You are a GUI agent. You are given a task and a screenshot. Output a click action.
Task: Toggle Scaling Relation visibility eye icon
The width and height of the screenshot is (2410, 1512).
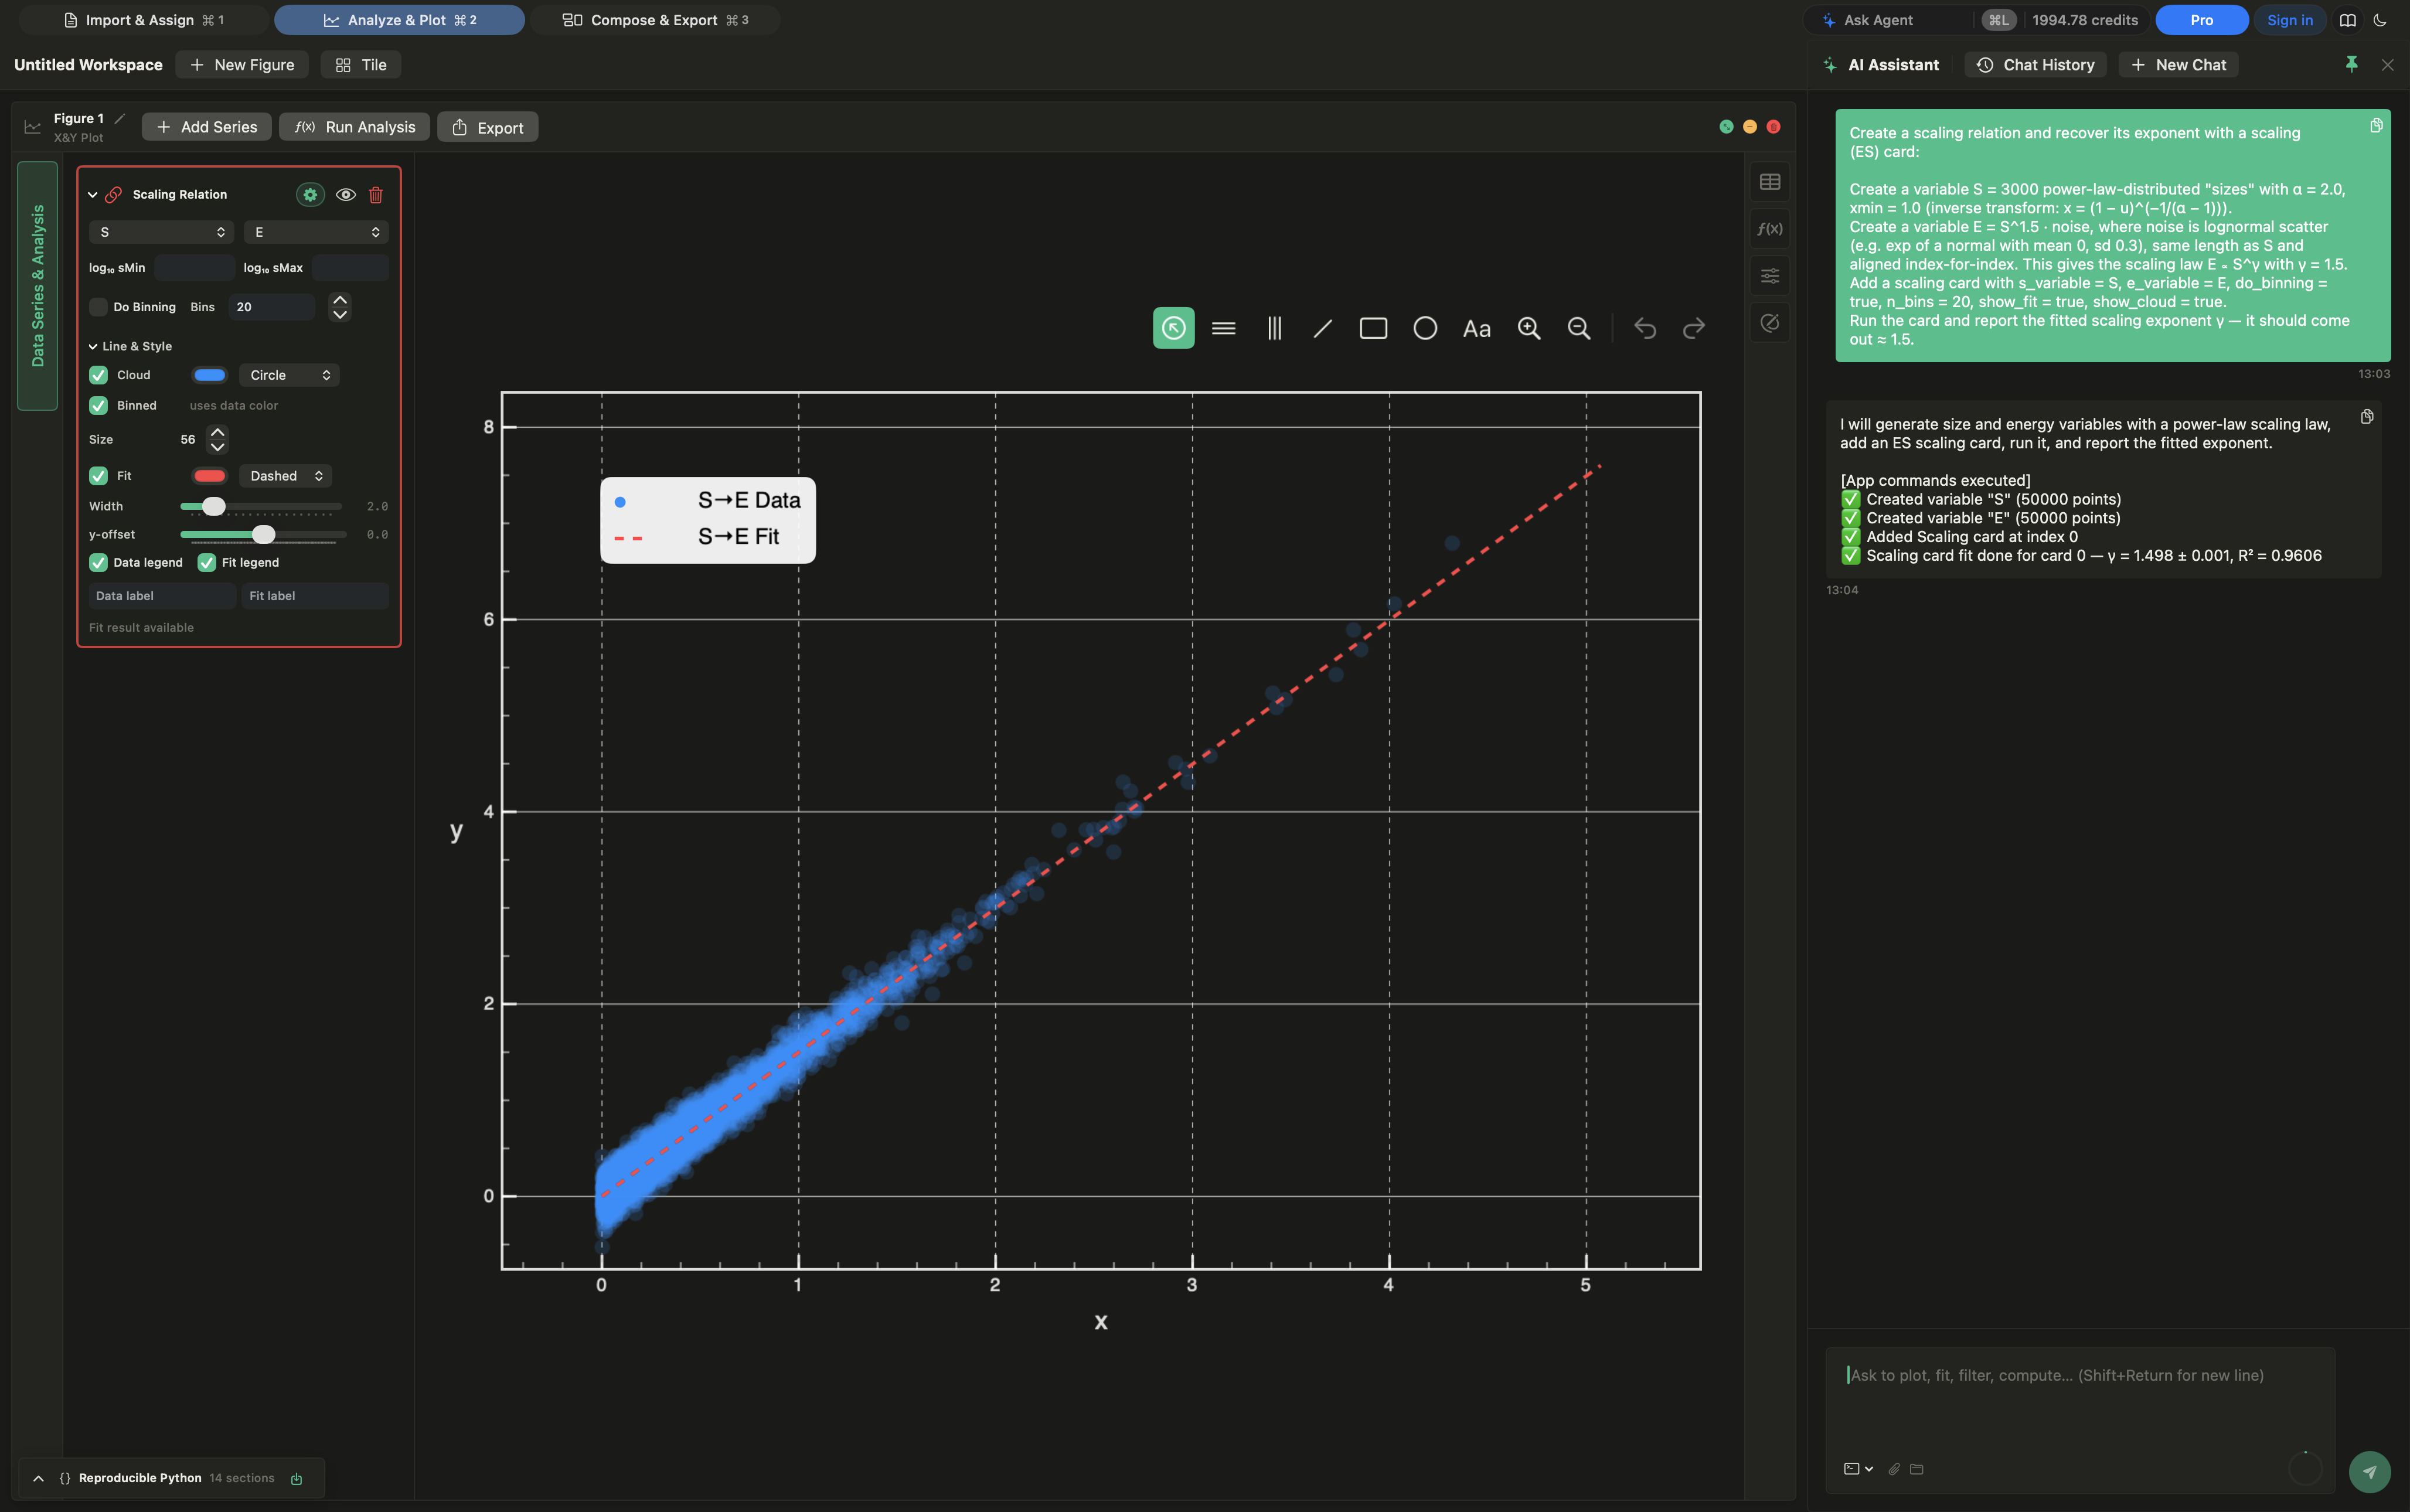[345, 195]
